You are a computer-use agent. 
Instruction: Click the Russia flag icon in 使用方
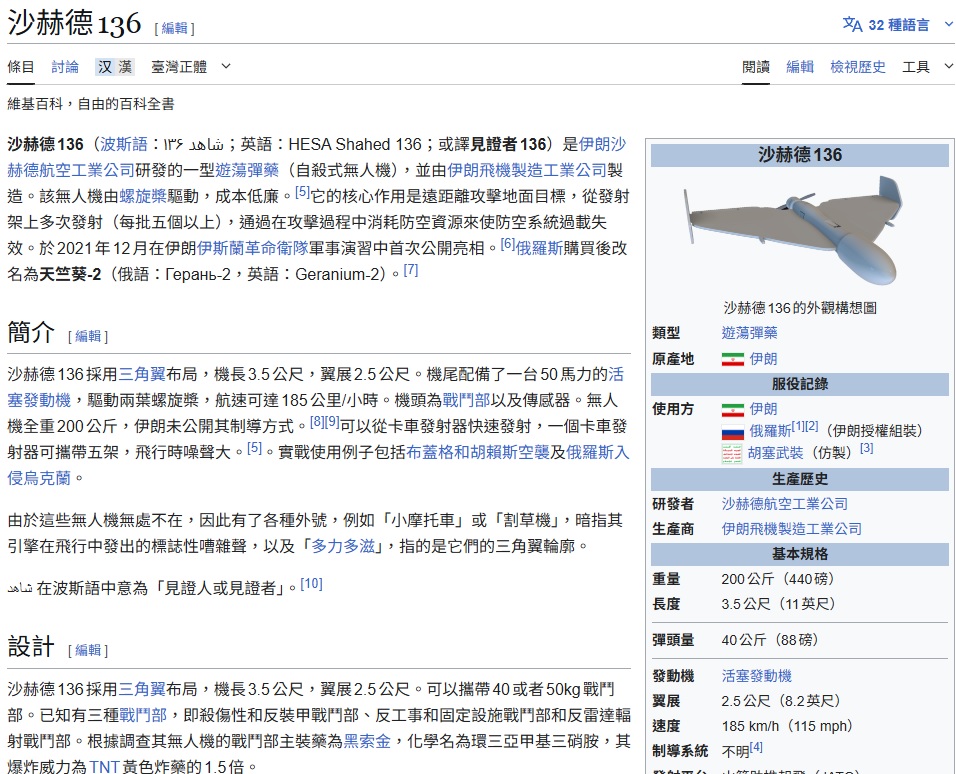click(x=732, y=431)
